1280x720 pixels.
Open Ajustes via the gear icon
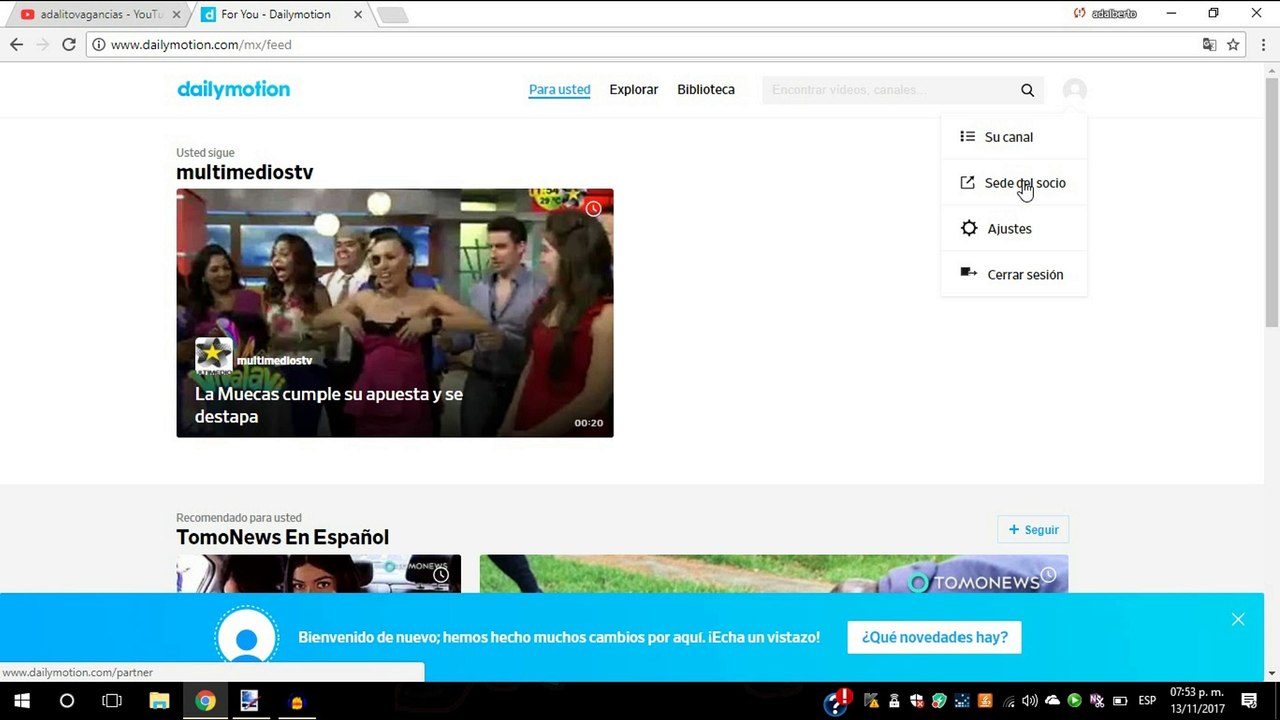(x=968, y=228)
